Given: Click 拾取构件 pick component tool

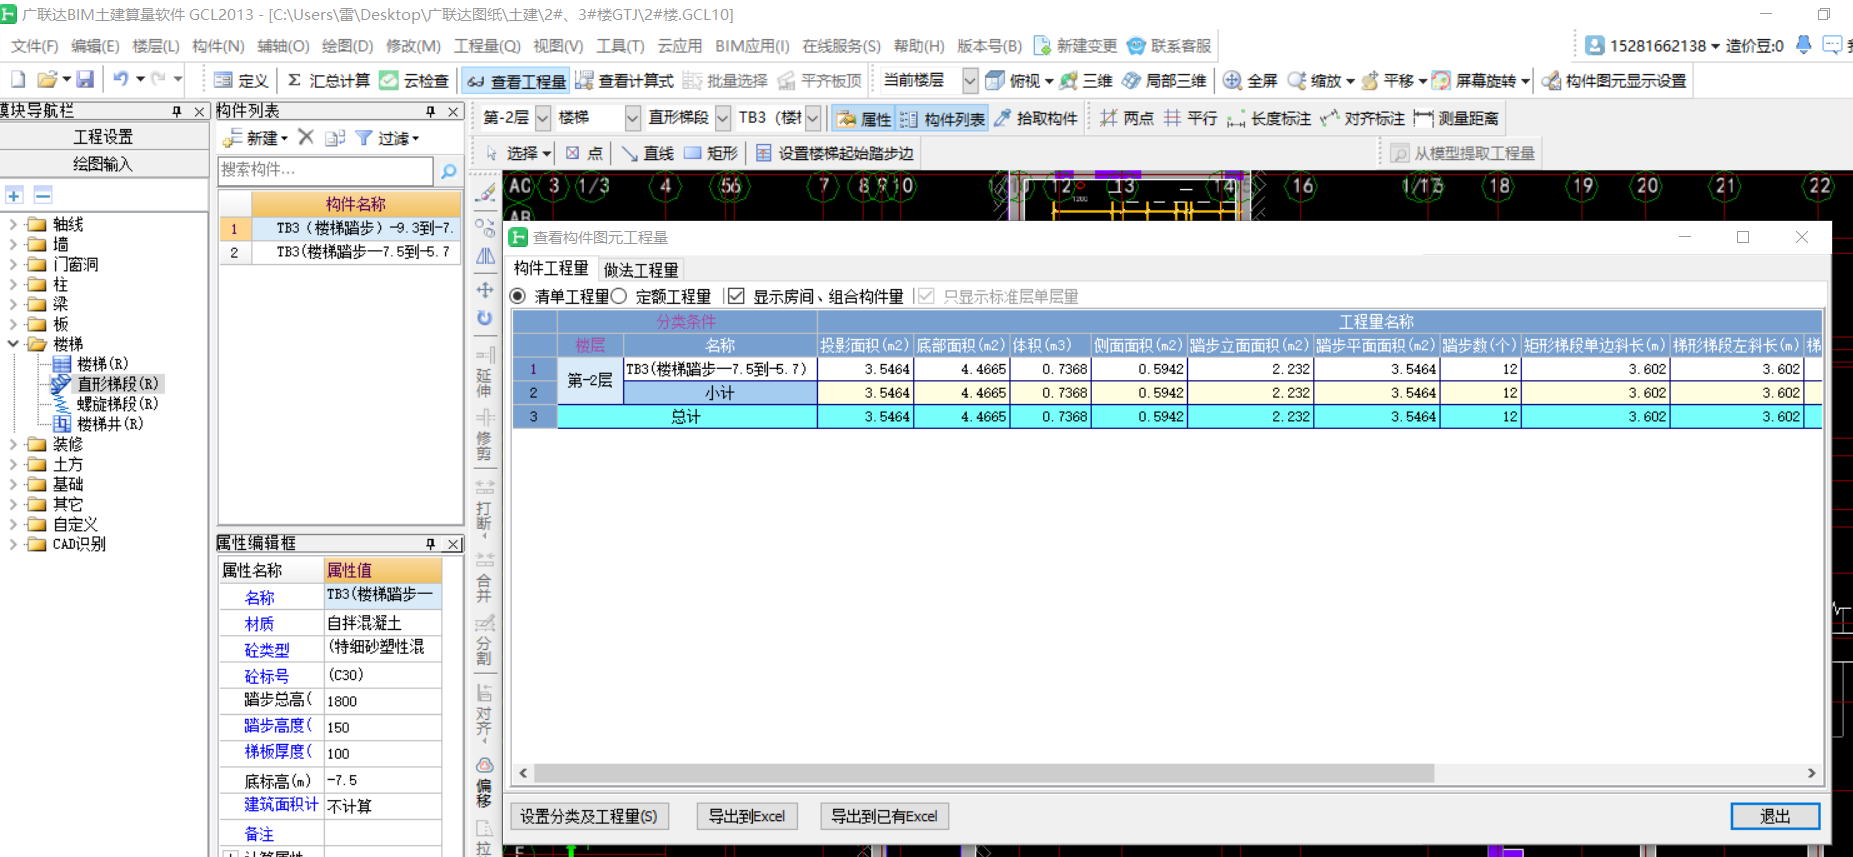Looking at the screenshot, I should [1035, 118].
